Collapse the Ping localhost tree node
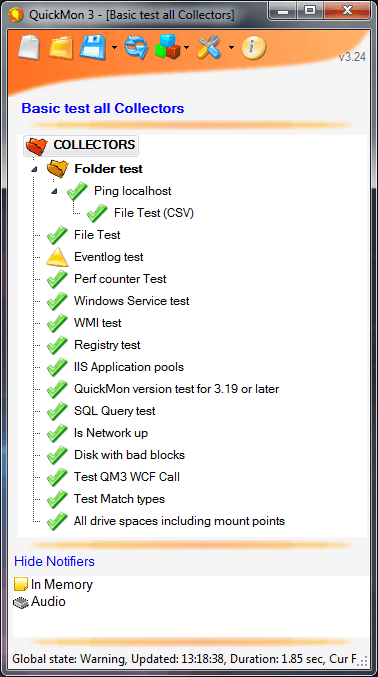 54,191
